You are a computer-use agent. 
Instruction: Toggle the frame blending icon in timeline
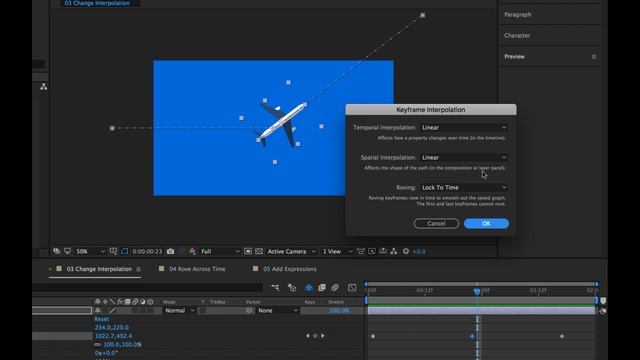[322, 288]
